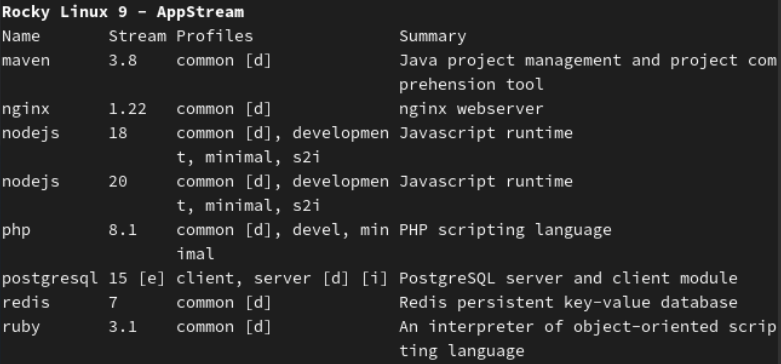Click the maven stream version 3.8
The width and height of the screenshot is (781, 364).
click(x=123, y=61)
